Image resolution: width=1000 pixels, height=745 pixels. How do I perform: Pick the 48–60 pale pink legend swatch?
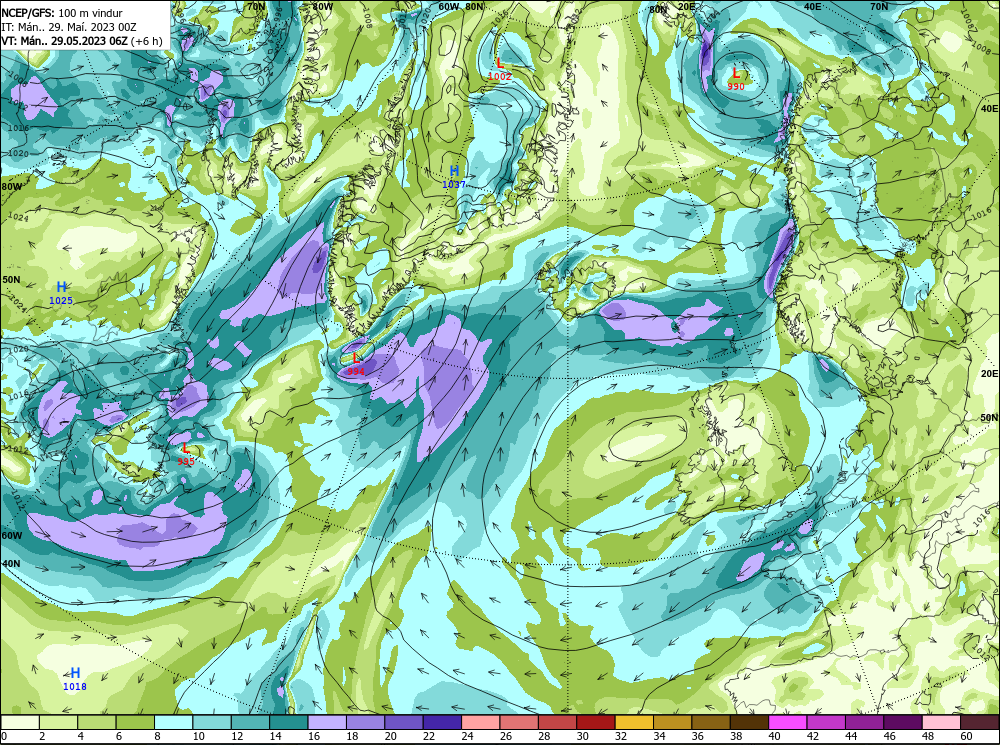click(x=941, y=722)
